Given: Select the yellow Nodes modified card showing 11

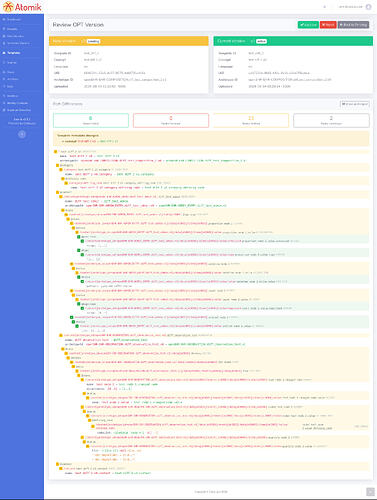Looking at the screenshot, I should 251,120.
